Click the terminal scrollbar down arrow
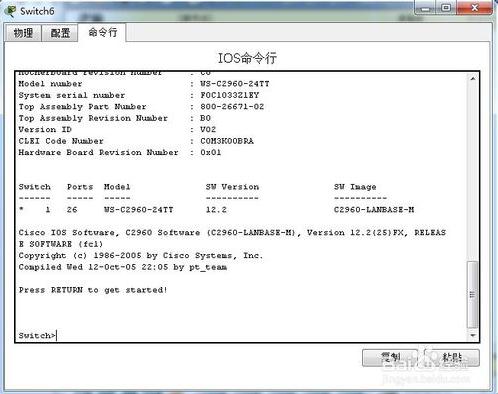Screen dimensions: 498x394 [x=473, y=335]
